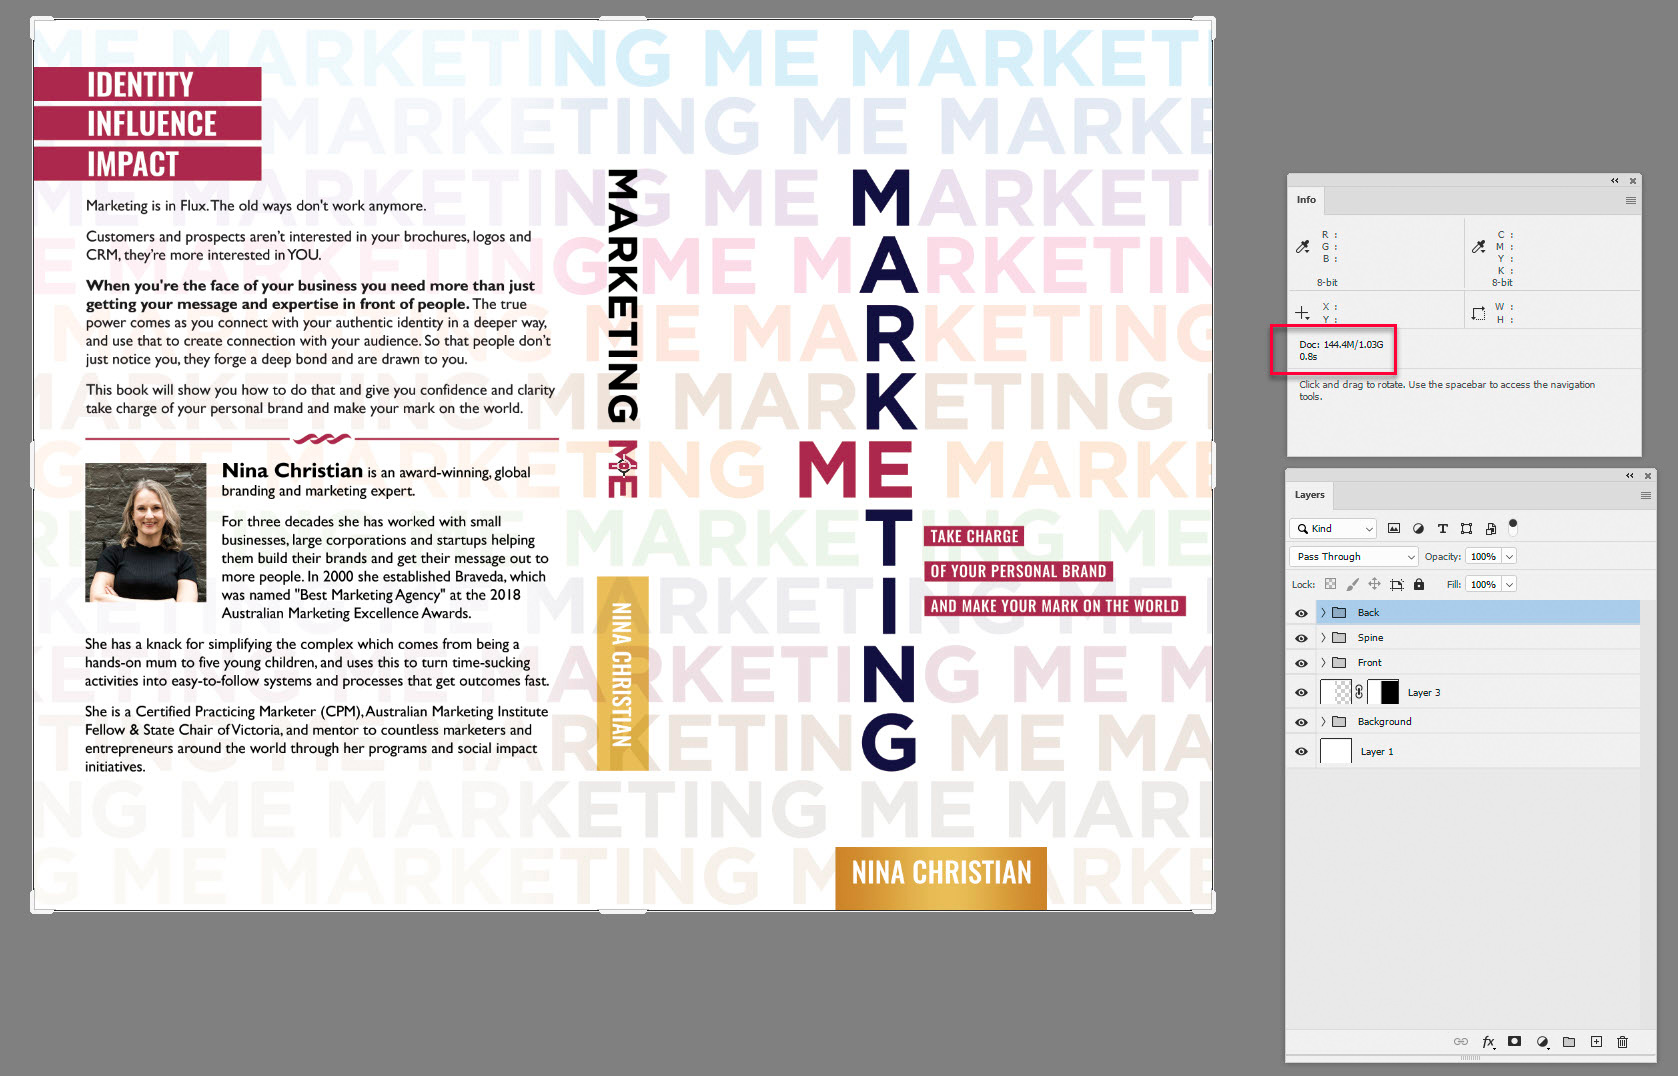Open the layer styles (fx) menu
This screenshot has width=1678, height=1076.
[1488, 1041]
